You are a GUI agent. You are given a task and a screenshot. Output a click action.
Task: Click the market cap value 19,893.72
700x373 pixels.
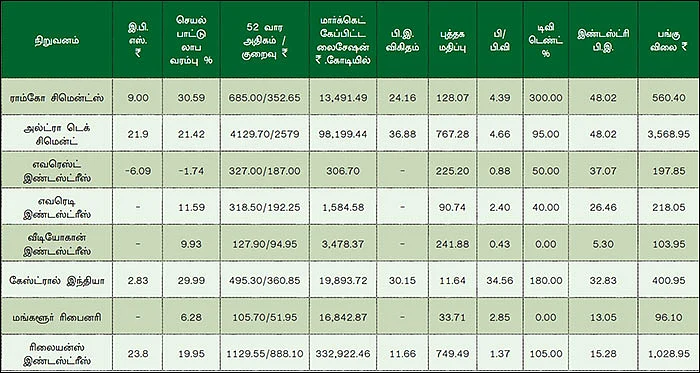pos(343,281)
